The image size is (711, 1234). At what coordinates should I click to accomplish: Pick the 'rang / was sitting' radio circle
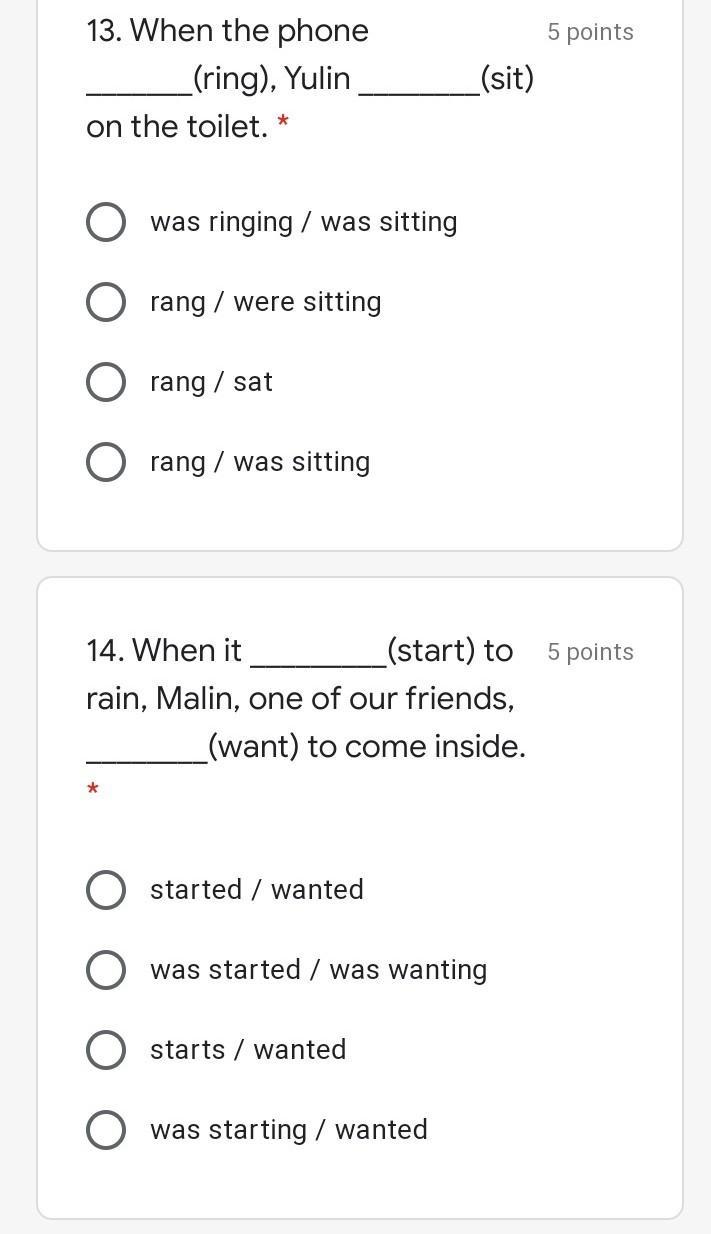click(106, 462)
